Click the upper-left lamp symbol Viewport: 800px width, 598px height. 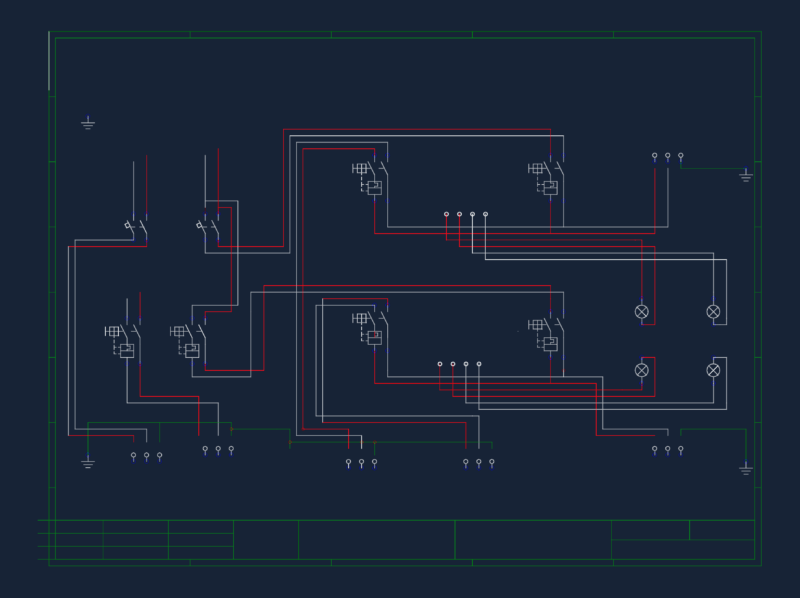642,311
